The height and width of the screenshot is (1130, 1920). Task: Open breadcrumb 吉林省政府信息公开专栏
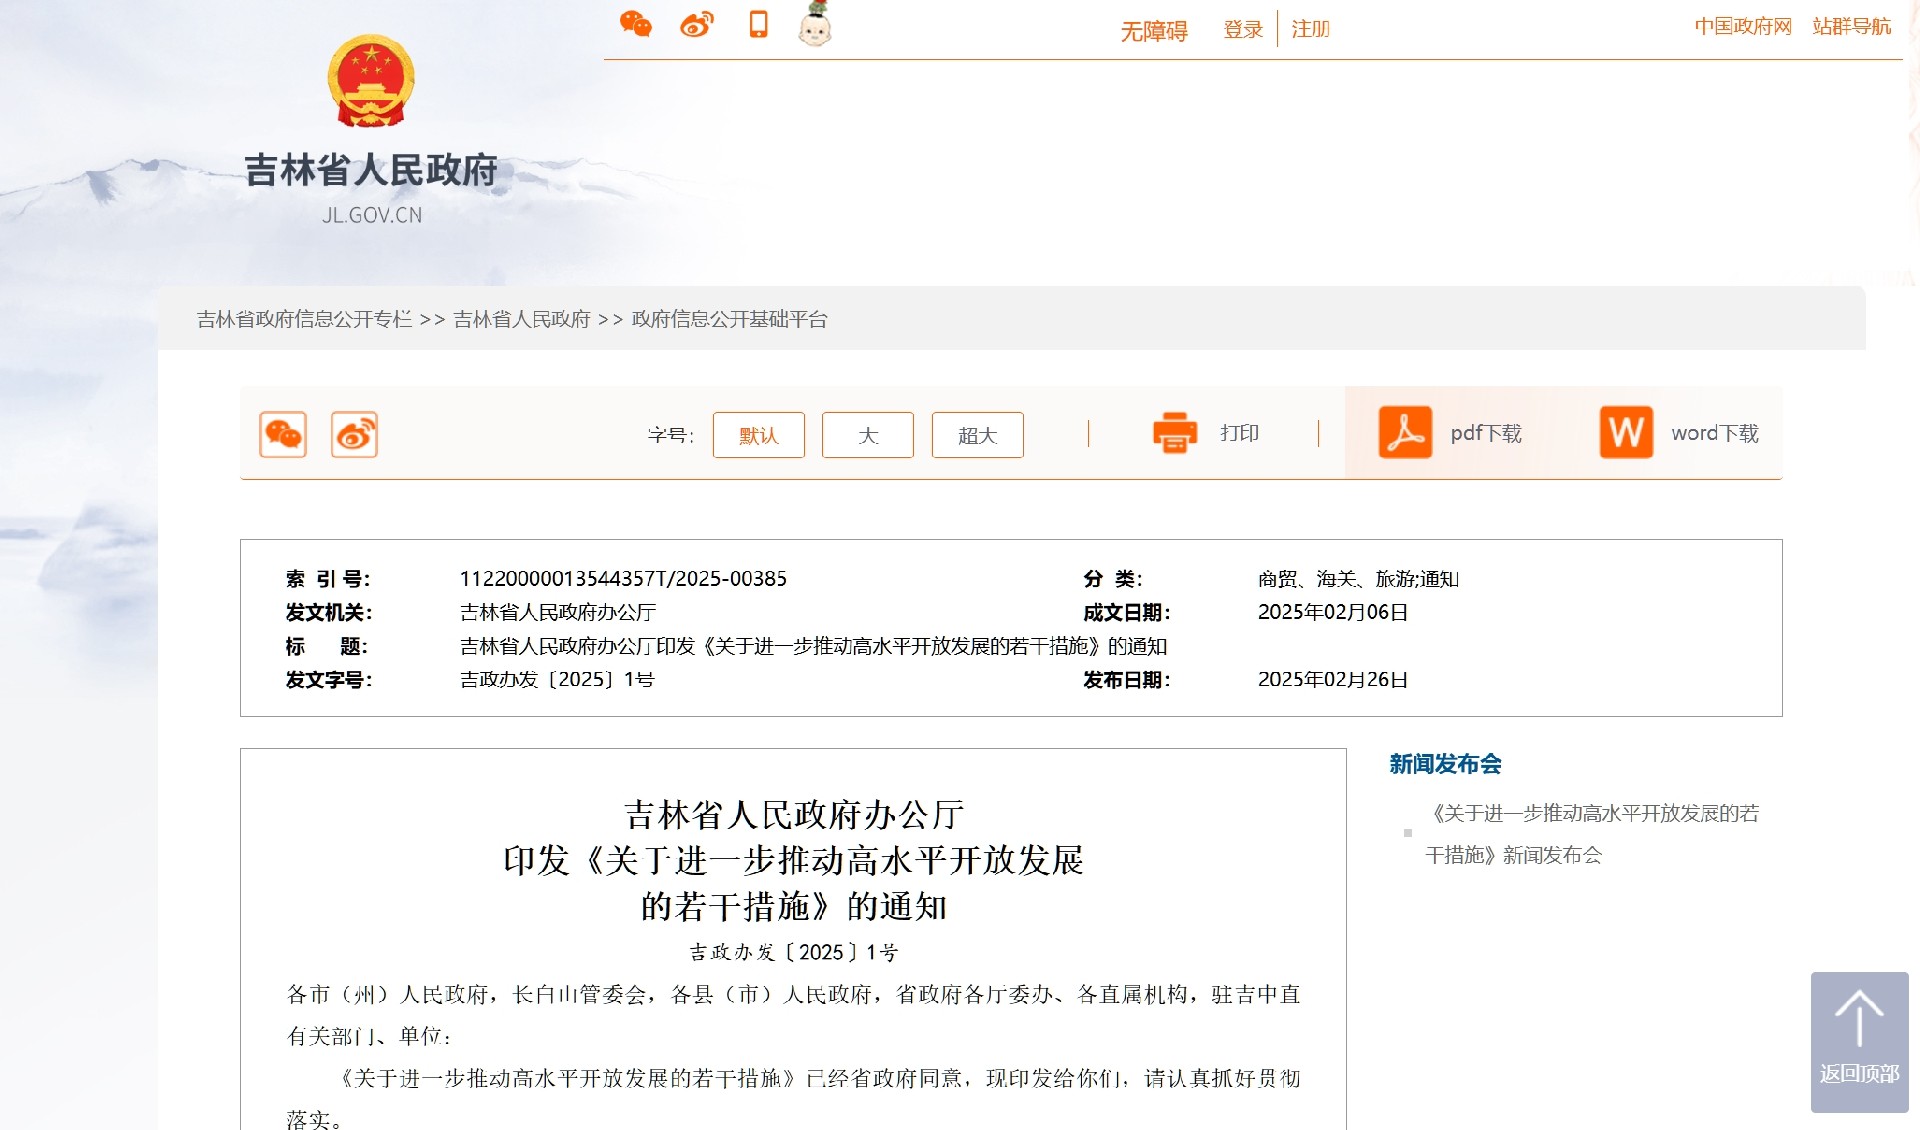coord(304,319)
